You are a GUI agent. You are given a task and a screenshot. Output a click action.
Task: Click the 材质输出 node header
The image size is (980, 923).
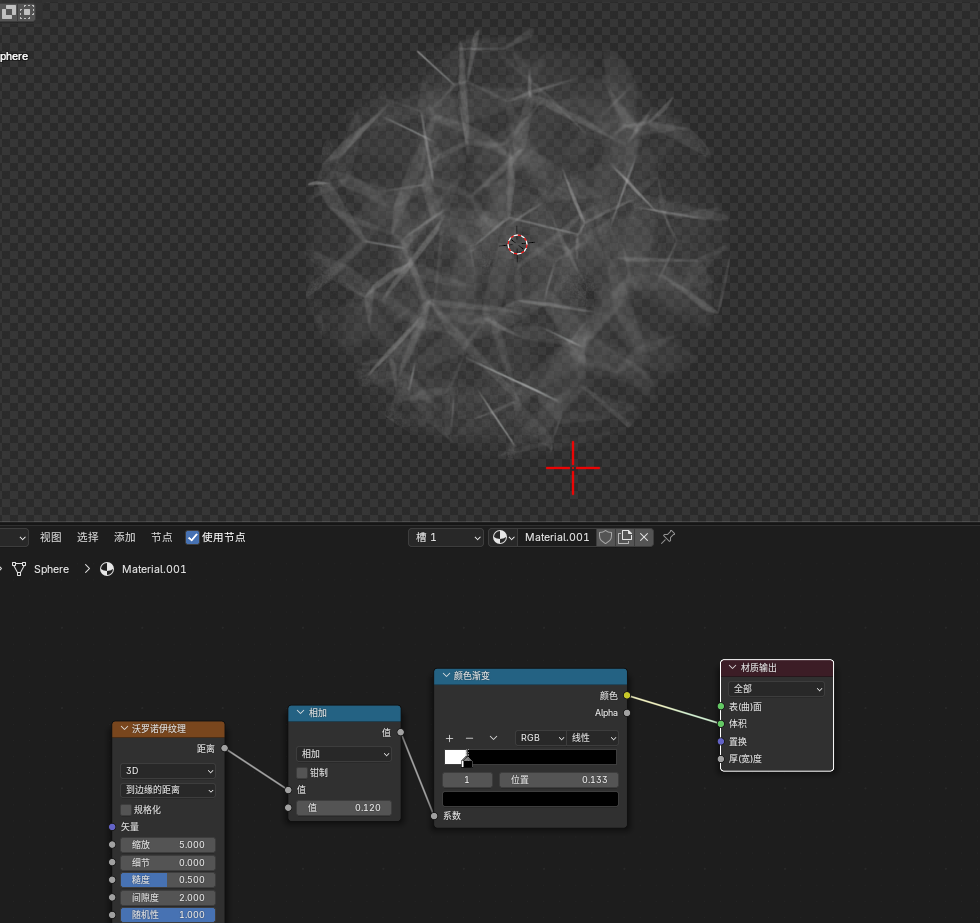[777, 667]
